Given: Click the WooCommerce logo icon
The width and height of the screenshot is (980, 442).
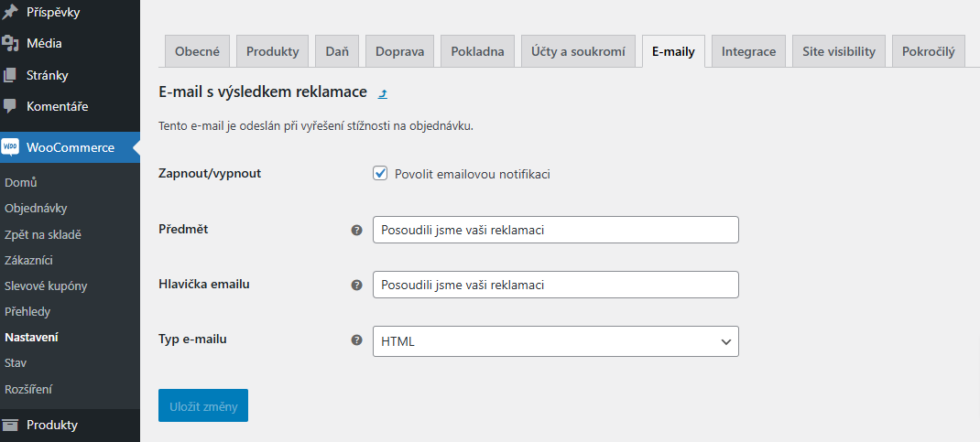Looking at the screenshot, I should click(x=10, y=148).
